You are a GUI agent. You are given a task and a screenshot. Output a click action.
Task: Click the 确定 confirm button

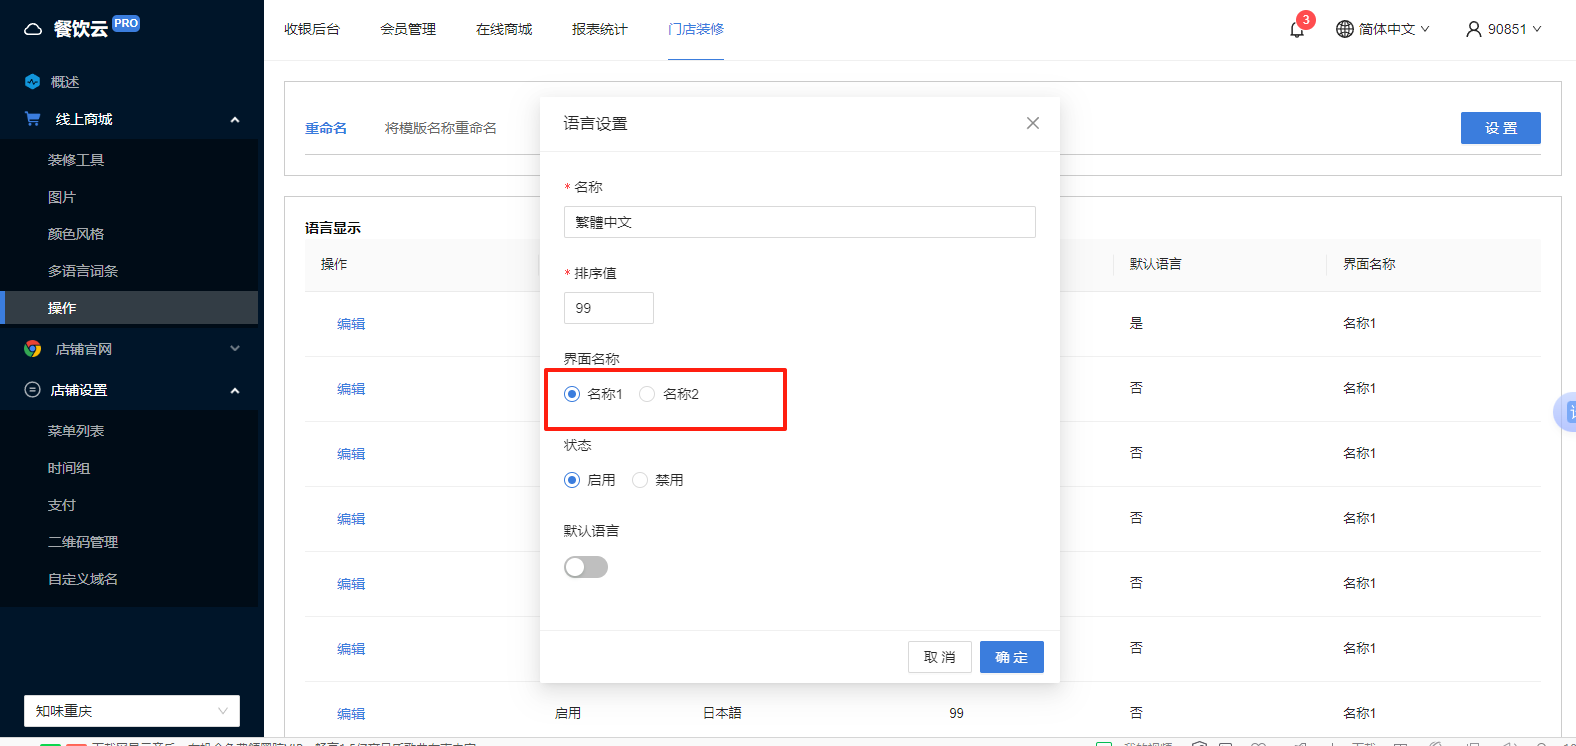coord(1012,657)
